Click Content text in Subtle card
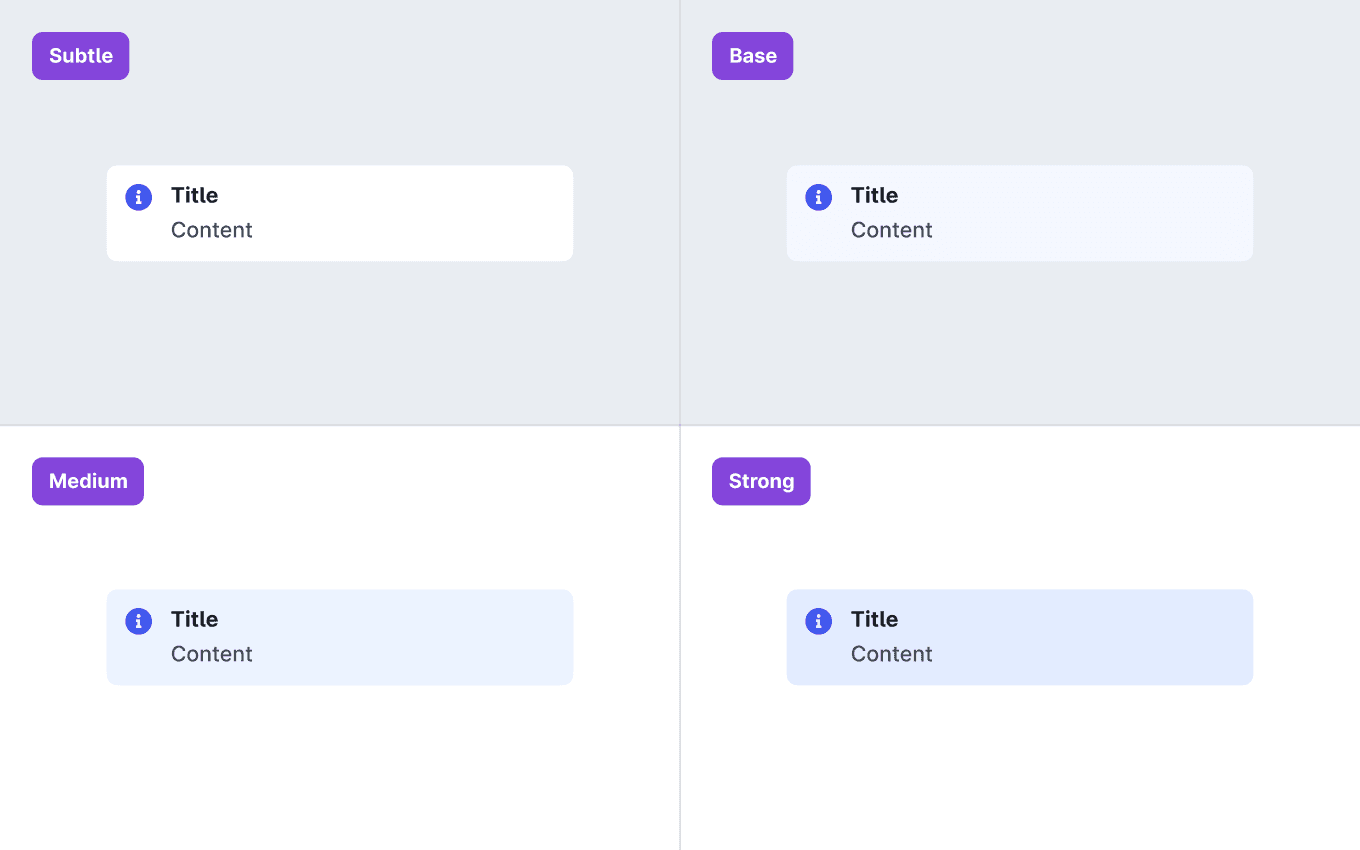Viewport: 1360px width, 850px height. point(212,230)
